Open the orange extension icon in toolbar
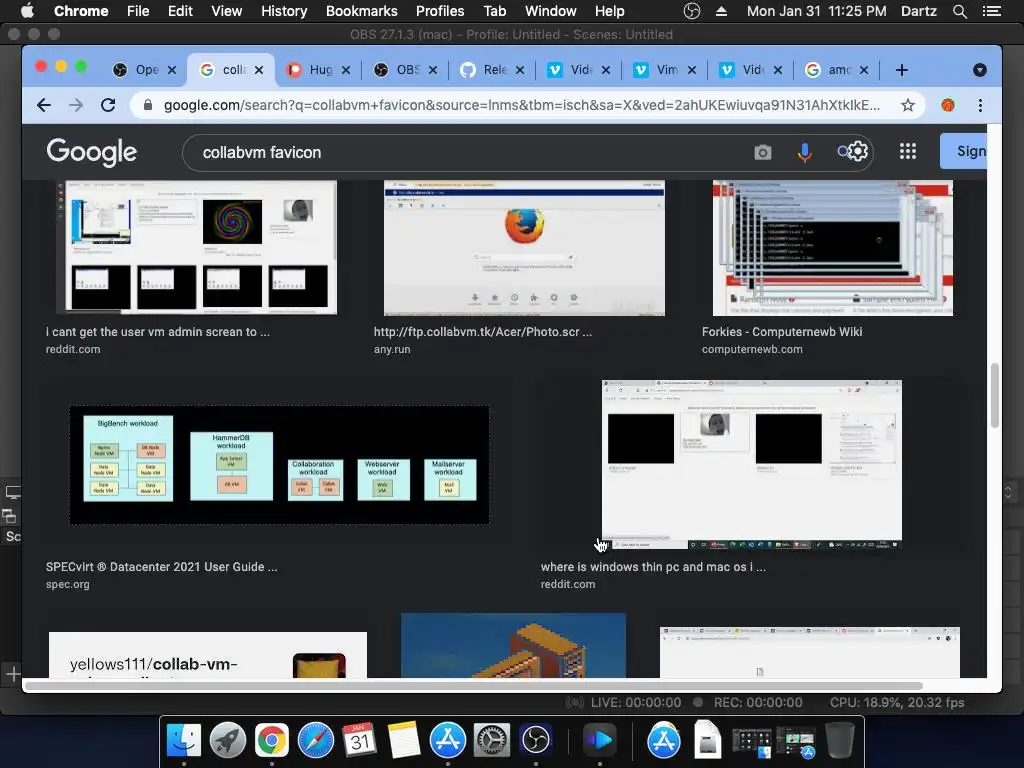This screenshot has height=768, width=1024. pyautogui.click(x=948, y=105)
